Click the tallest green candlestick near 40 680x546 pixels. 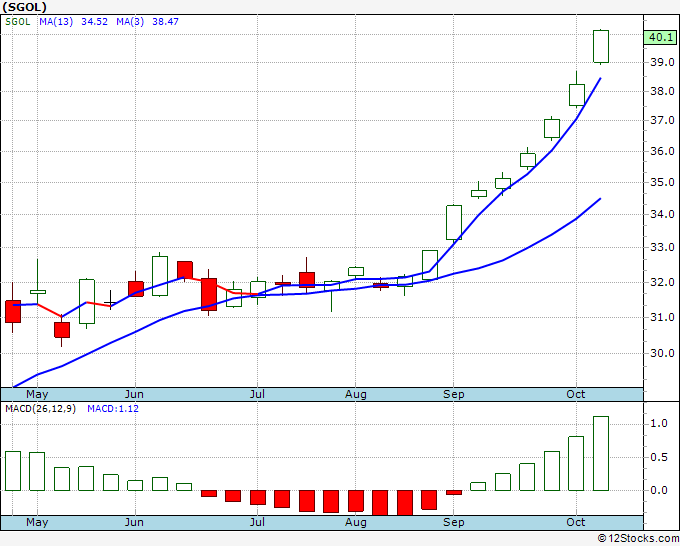pos(601,46)
